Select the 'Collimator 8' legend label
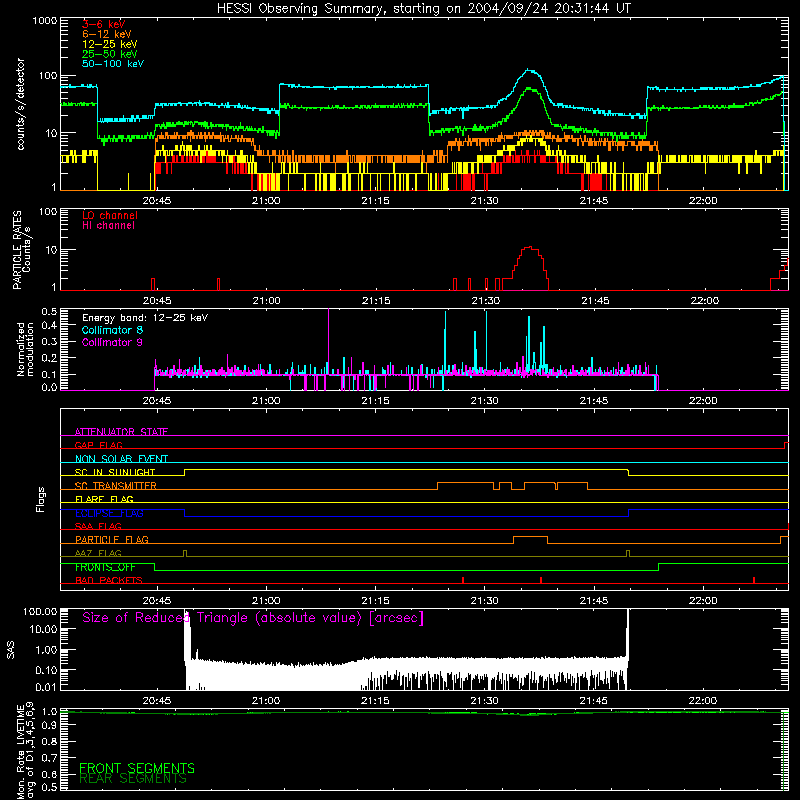Viewport: 800px width, 800px height. coord(112,330)
